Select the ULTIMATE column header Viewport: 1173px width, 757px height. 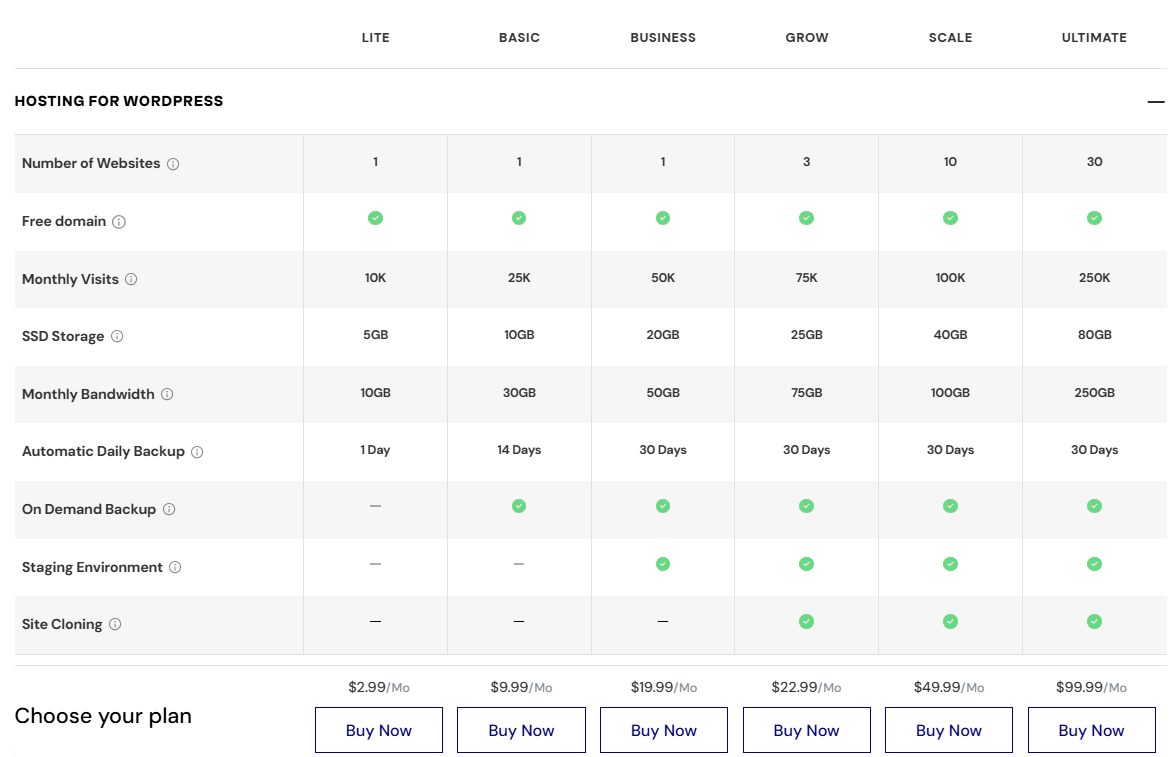pos(1094,38)
